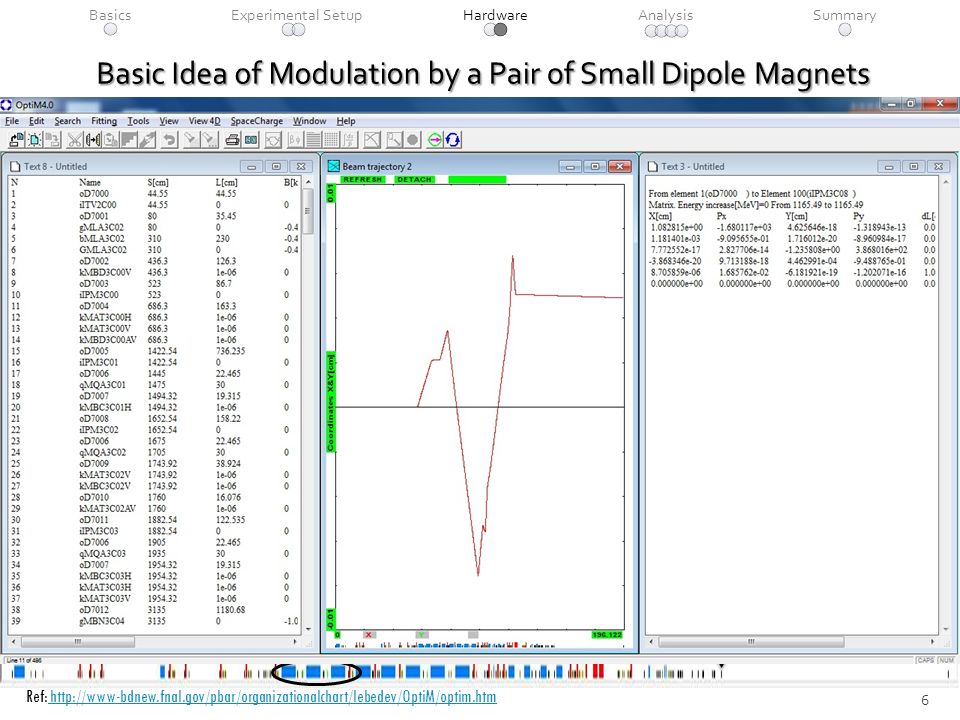
Task: Click the Print toolbar icon
Action: point(232,140)
